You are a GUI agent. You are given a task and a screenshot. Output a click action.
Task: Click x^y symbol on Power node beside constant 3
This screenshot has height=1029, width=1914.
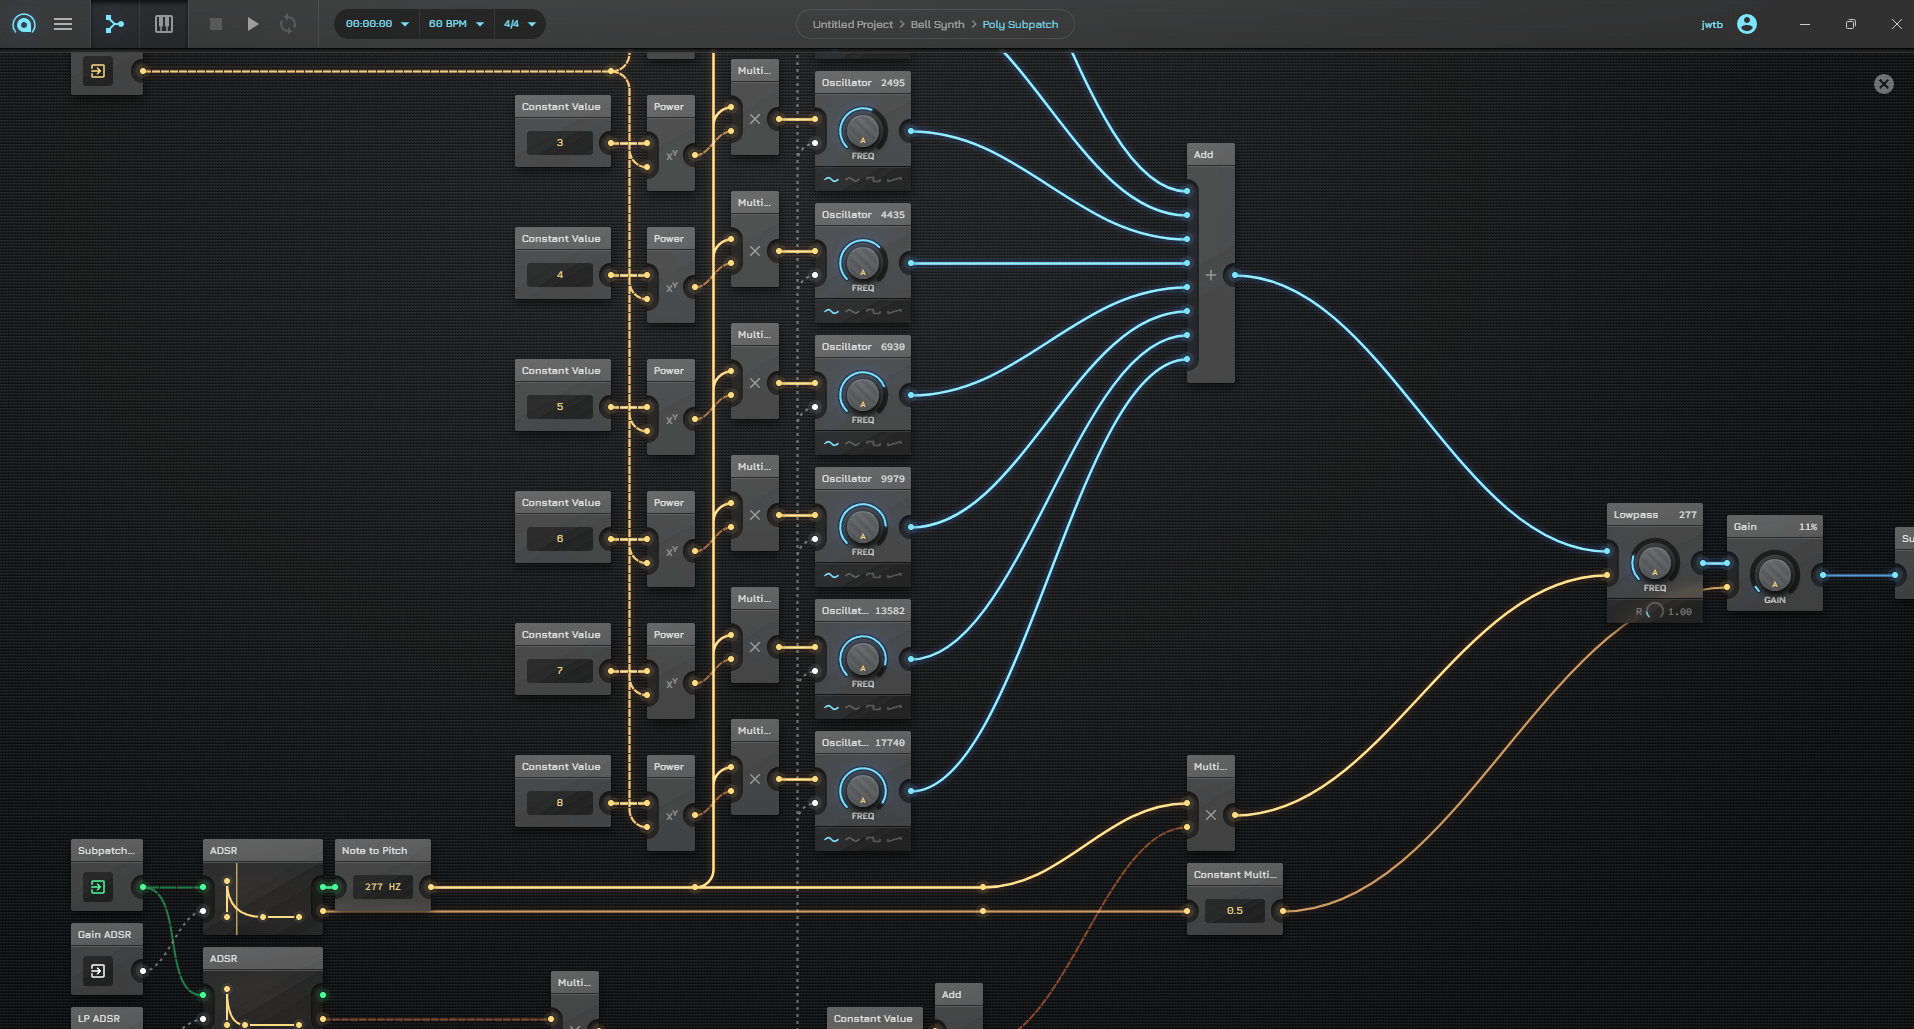(672, 155)
